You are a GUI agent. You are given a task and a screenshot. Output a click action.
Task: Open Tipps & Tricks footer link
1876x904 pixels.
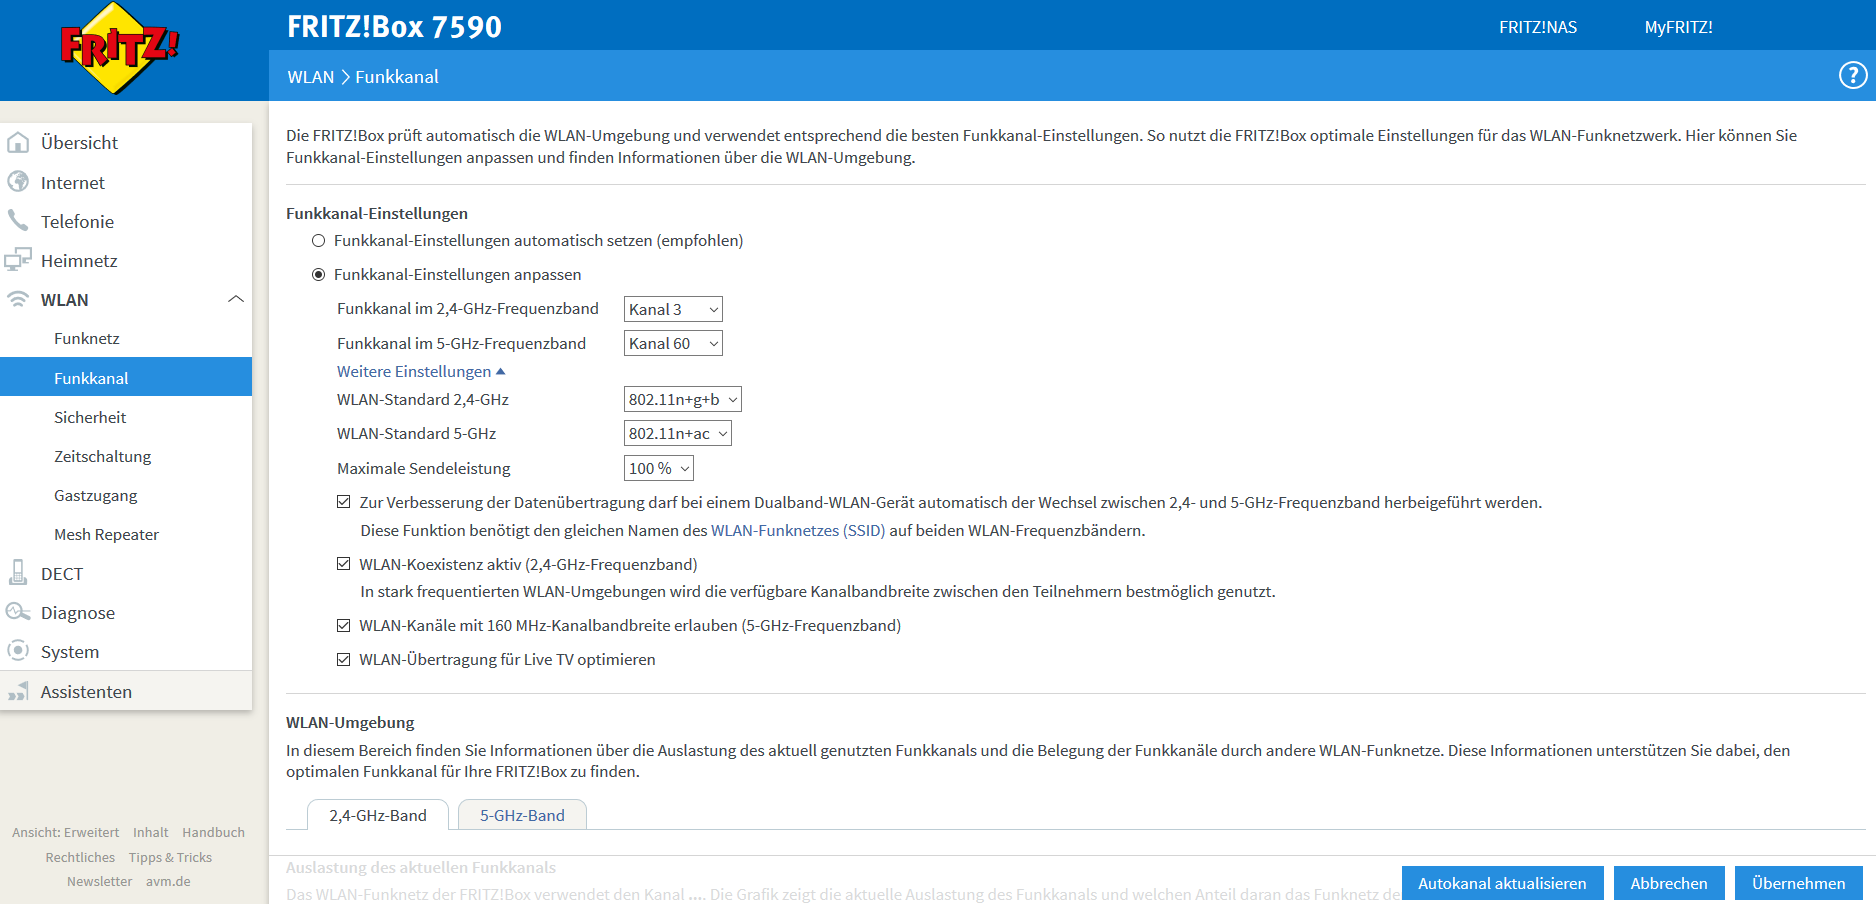click(170, 857)
